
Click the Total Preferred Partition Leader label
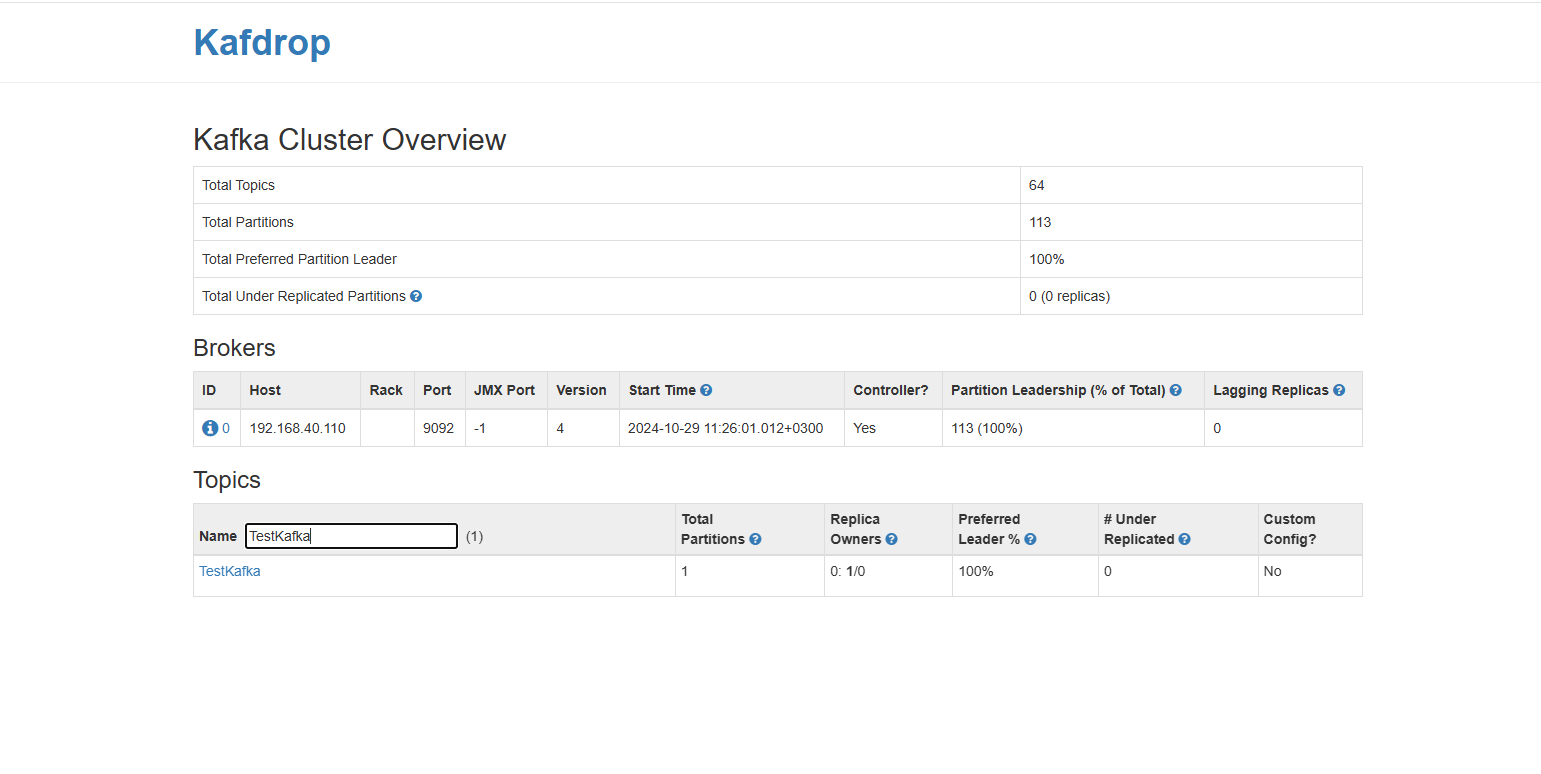point(299,259)
